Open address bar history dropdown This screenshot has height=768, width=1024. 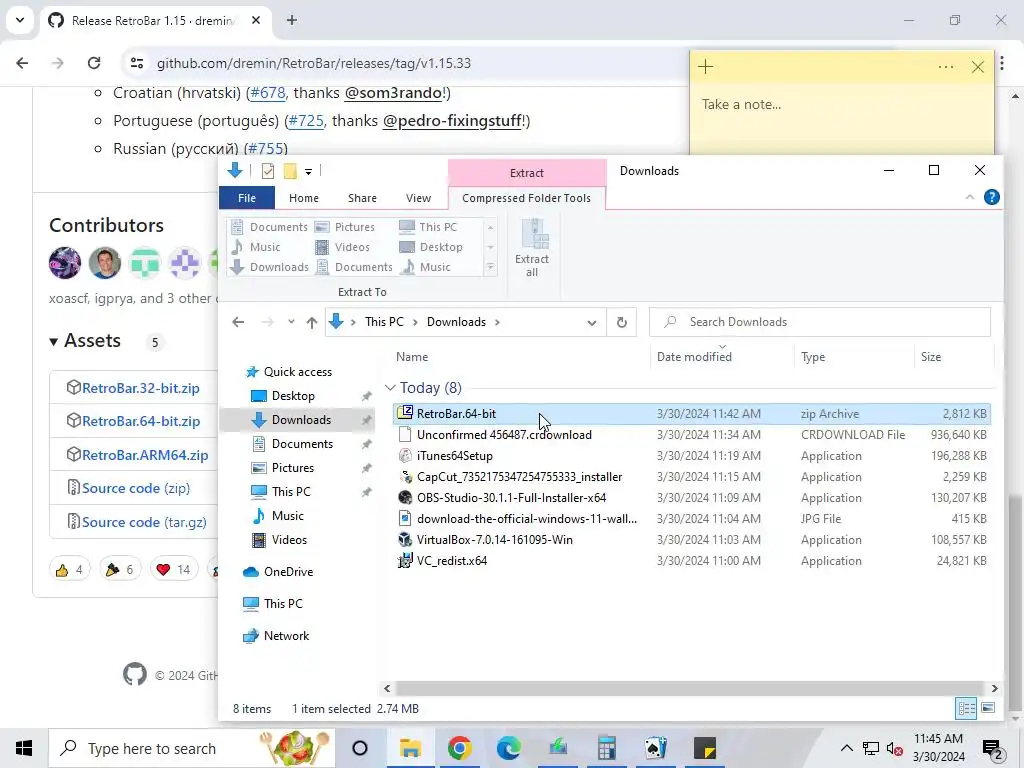pyautogui.click(x=592, y=323)
